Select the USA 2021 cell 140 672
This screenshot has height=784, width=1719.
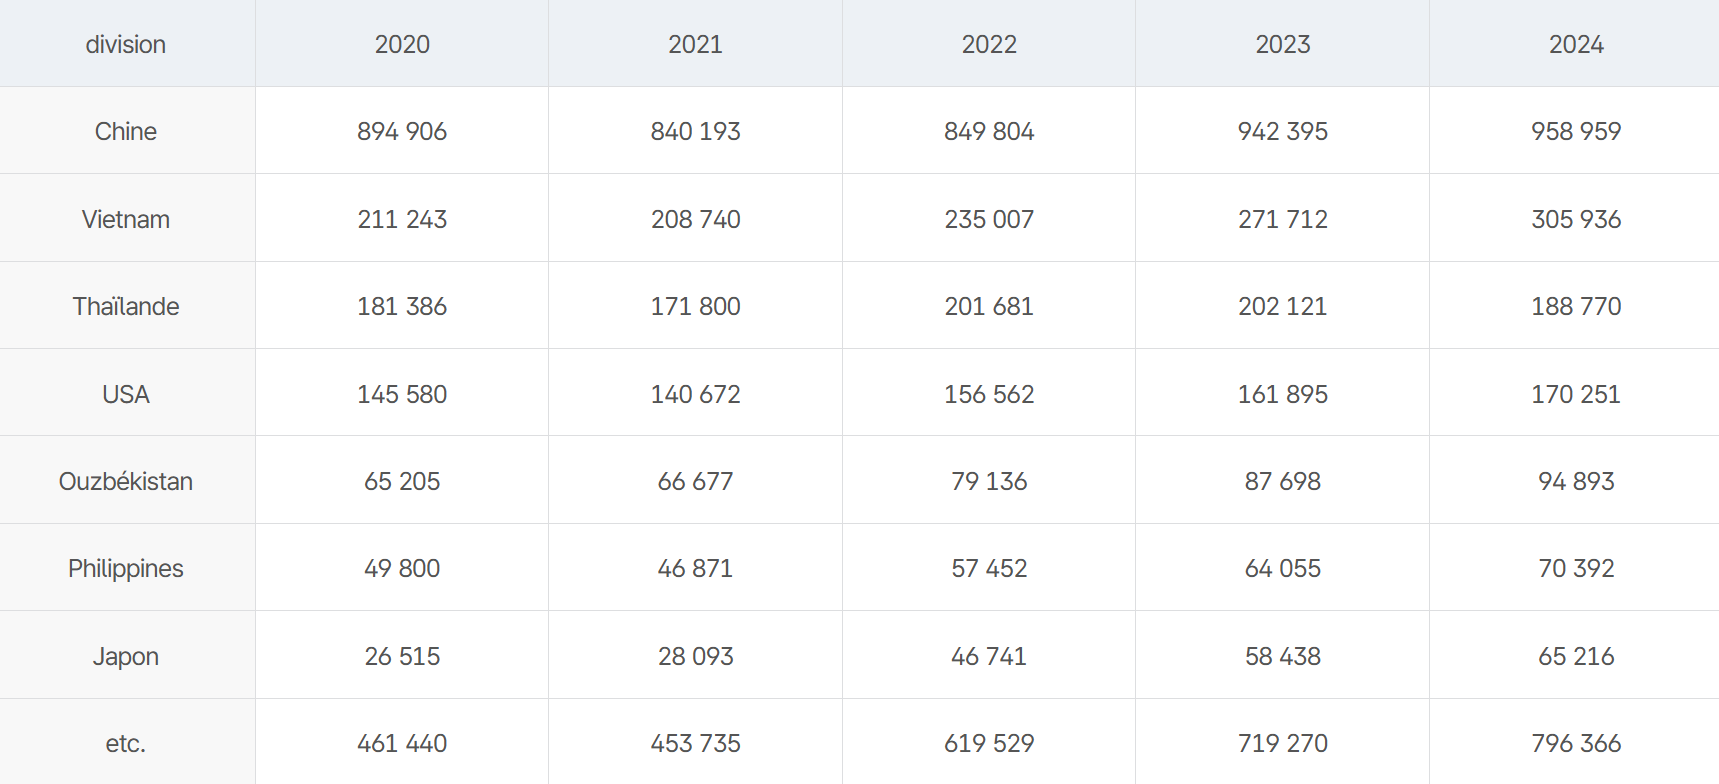click(x=695, y=394)
